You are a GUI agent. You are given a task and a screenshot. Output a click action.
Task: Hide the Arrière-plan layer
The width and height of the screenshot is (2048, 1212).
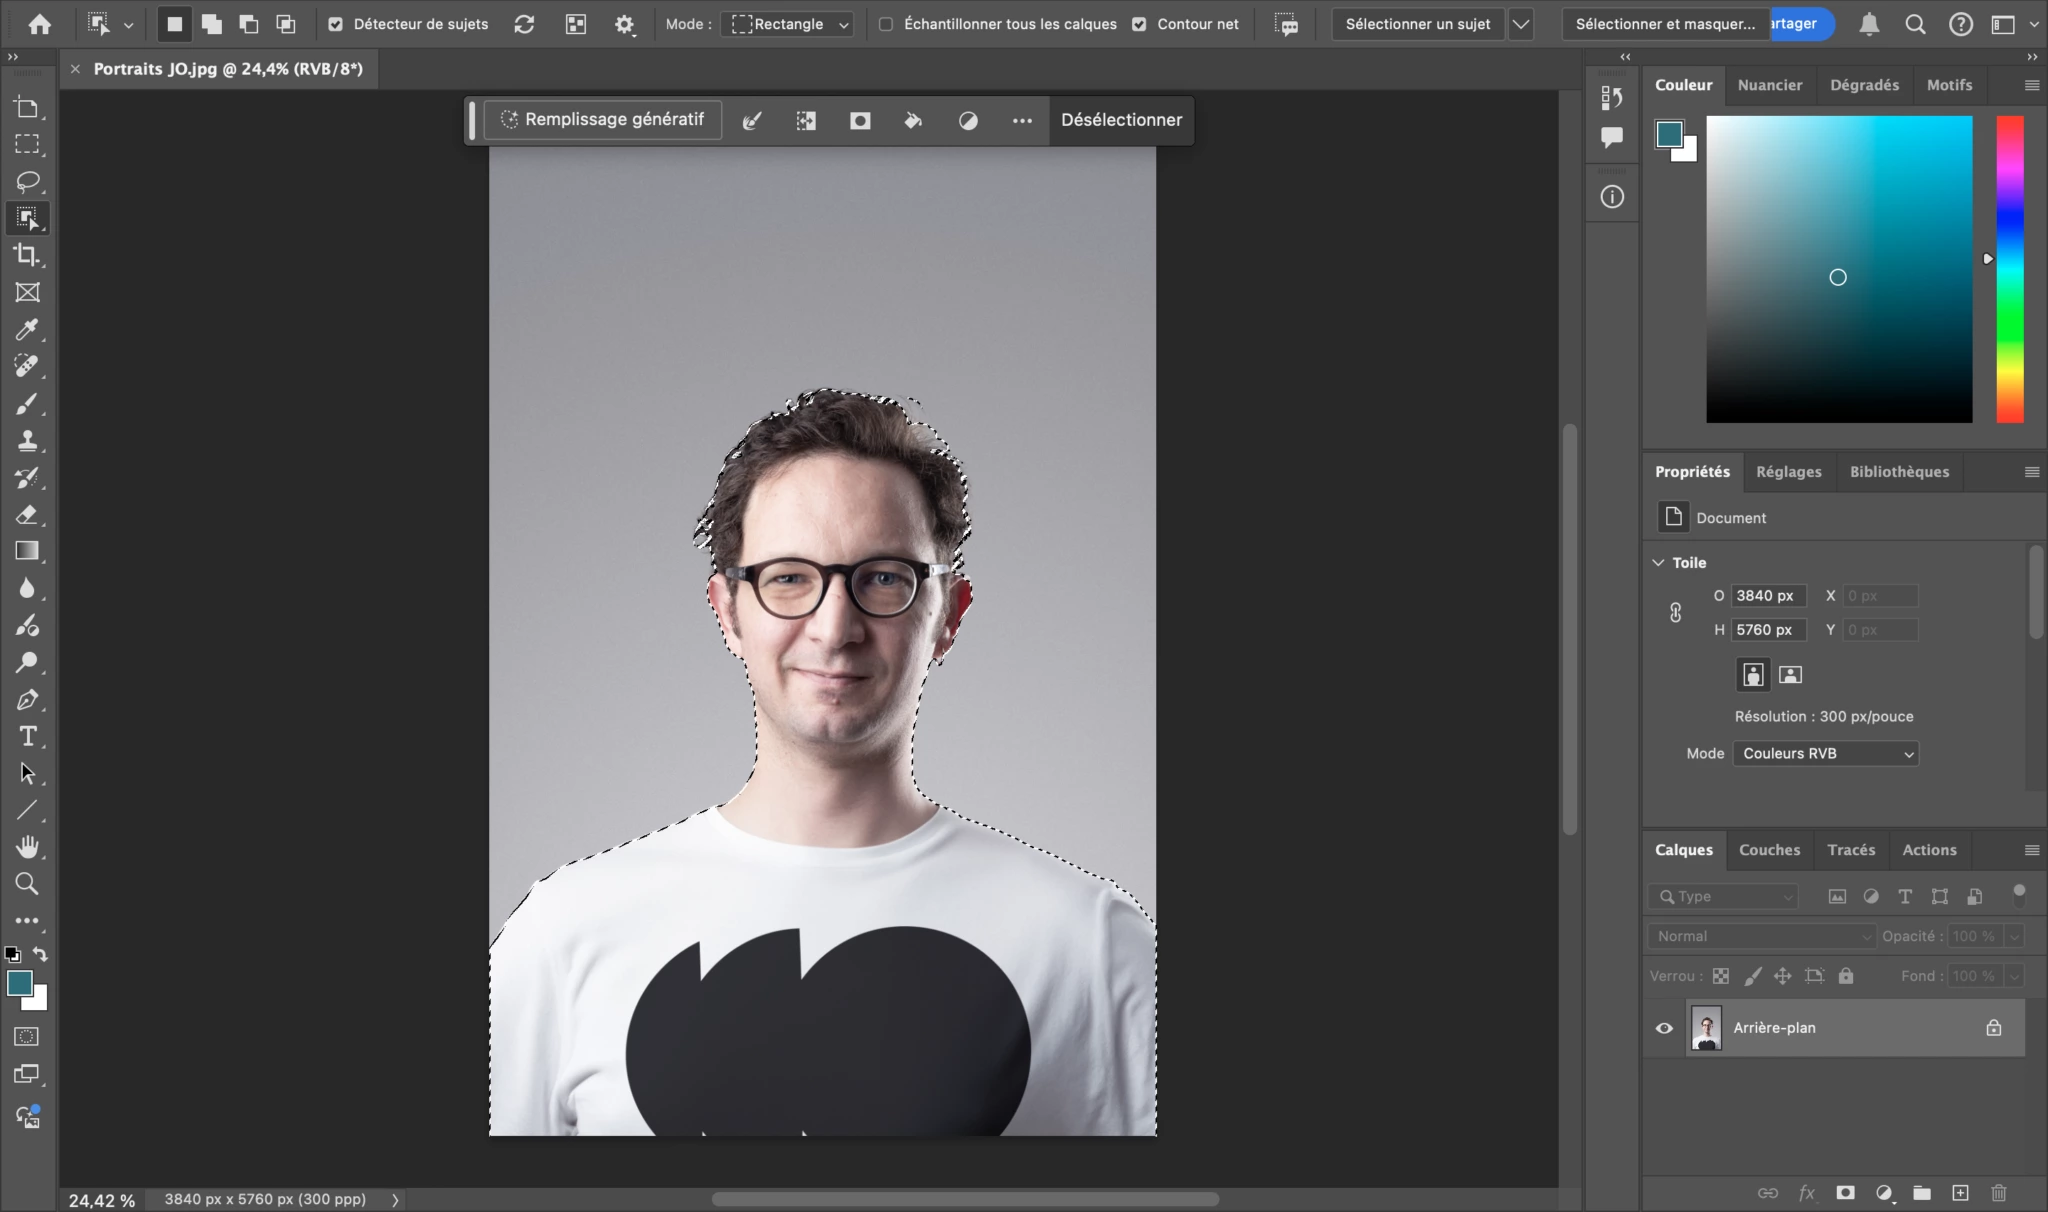[x=1664, y=1028]
